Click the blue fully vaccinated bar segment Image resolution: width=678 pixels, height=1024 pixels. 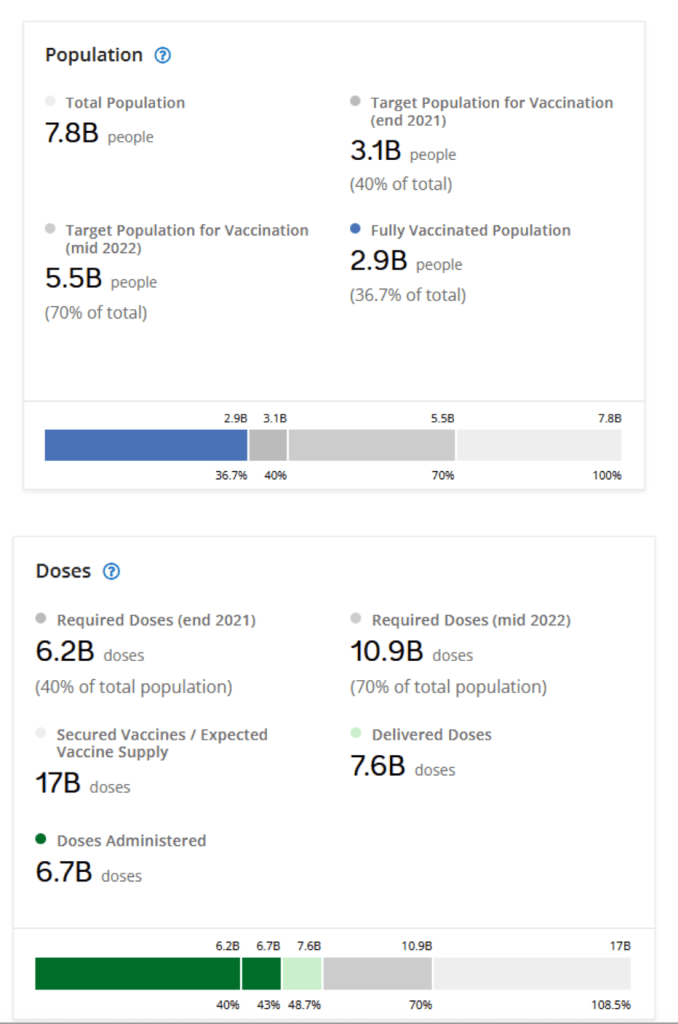[146, 445]
